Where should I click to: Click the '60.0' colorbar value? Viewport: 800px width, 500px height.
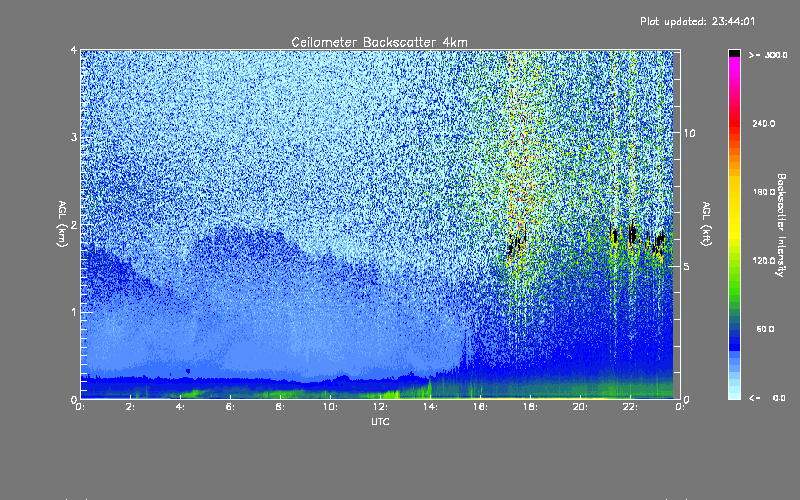pos(765,329)
